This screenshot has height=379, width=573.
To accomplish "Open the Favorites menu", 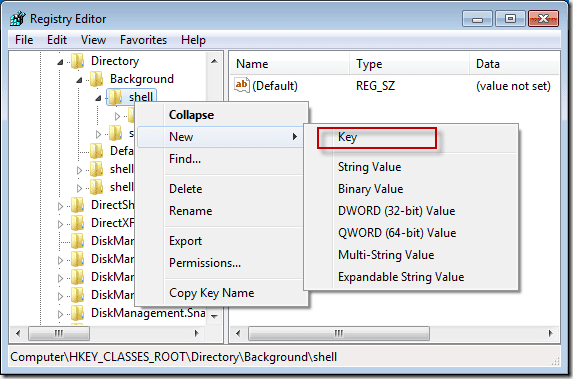I will point(143,39).
